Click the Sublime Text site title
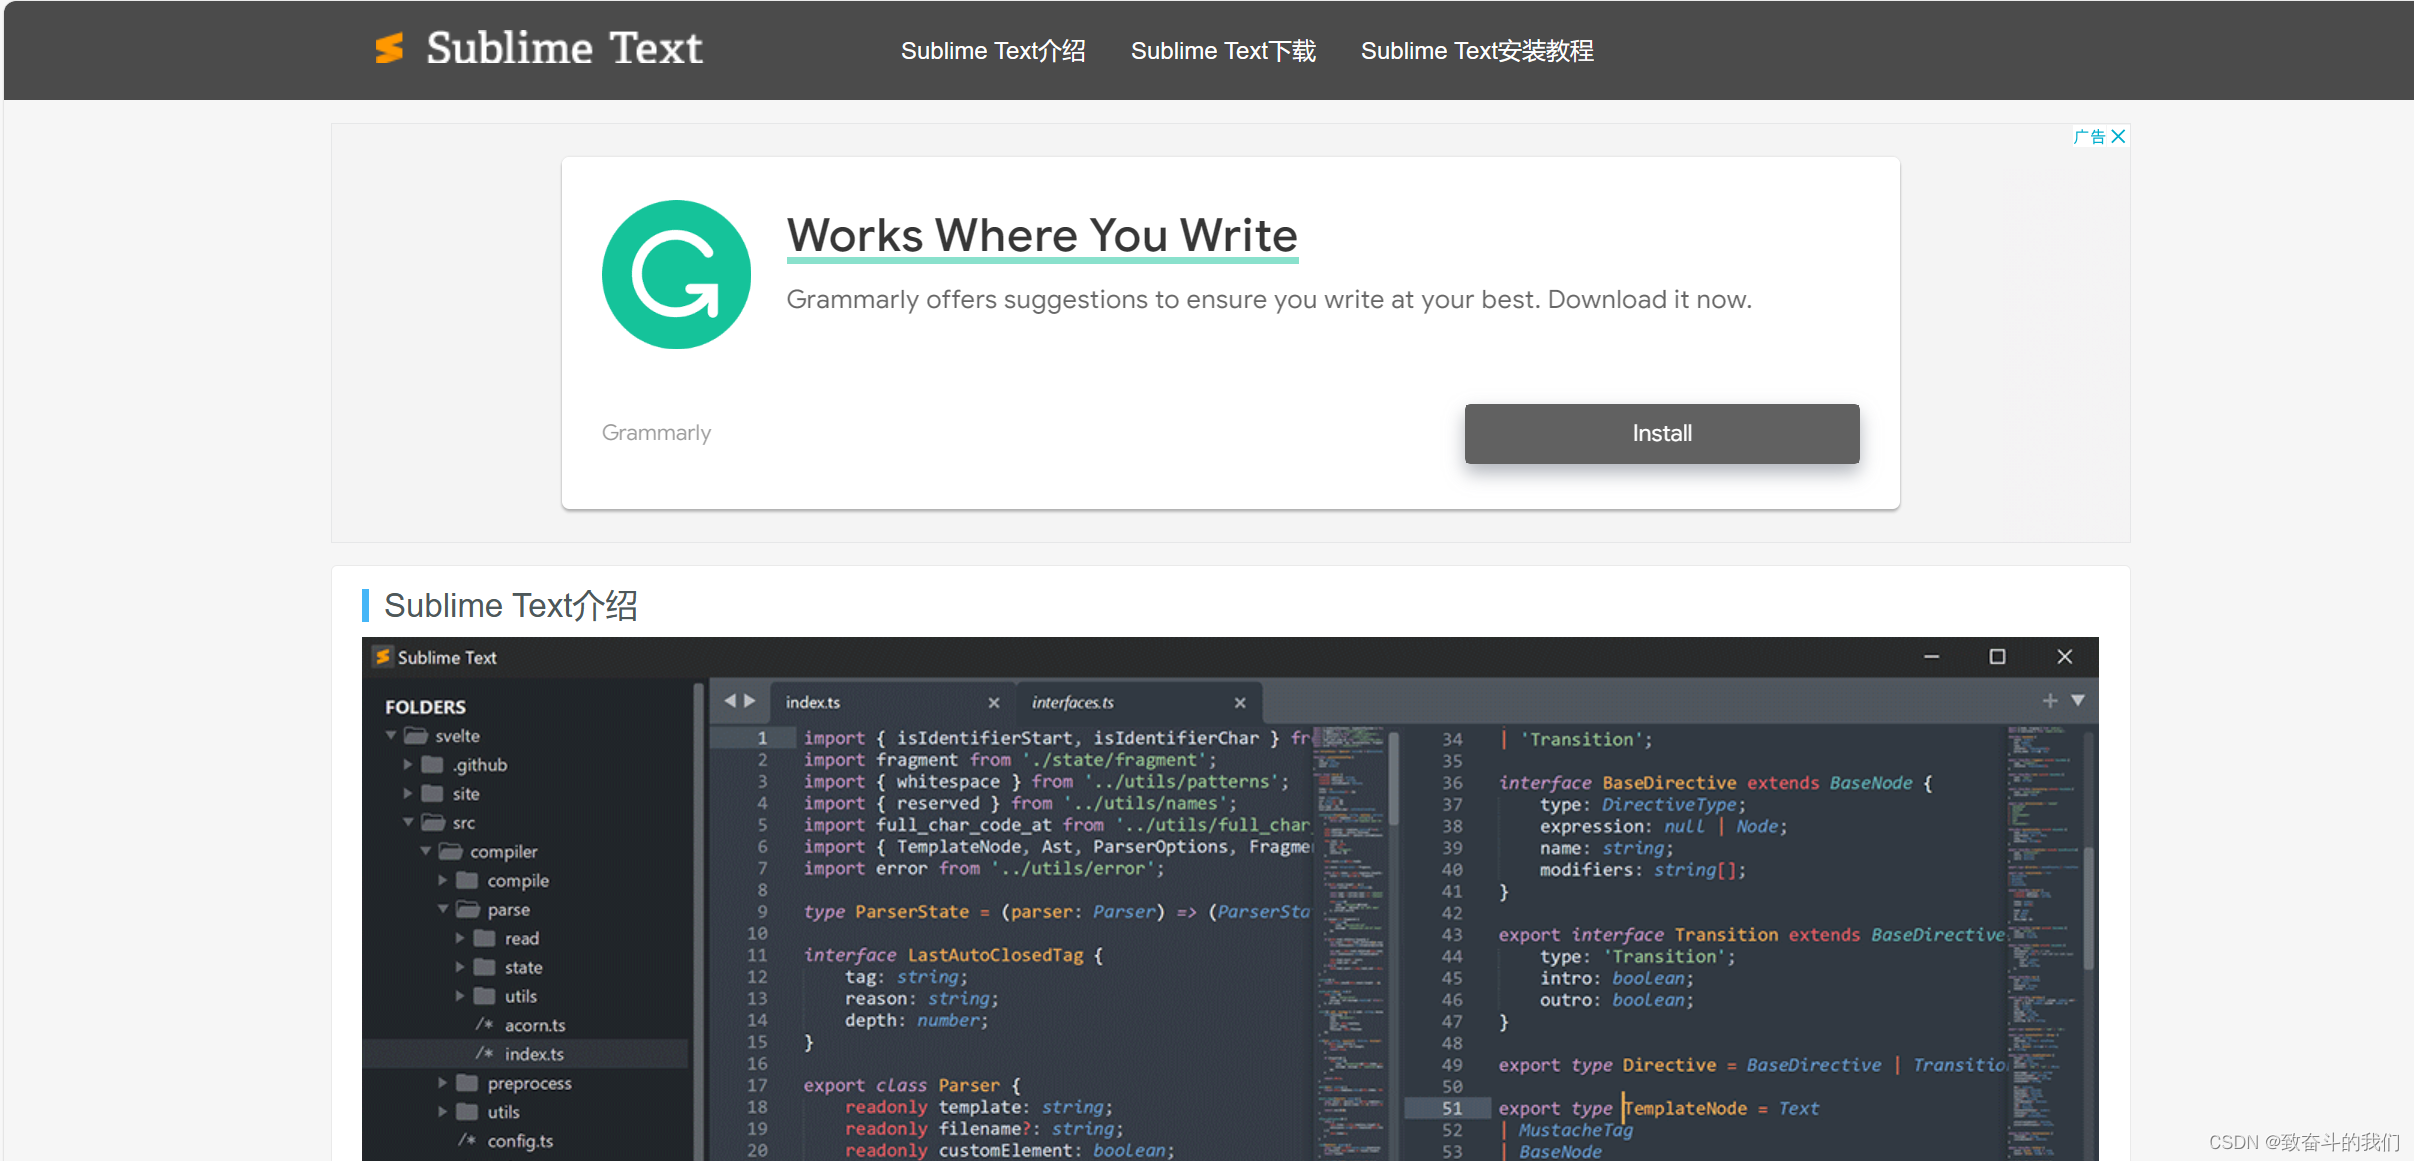This screenshot has width=2414, height=1161. (564, 48)
